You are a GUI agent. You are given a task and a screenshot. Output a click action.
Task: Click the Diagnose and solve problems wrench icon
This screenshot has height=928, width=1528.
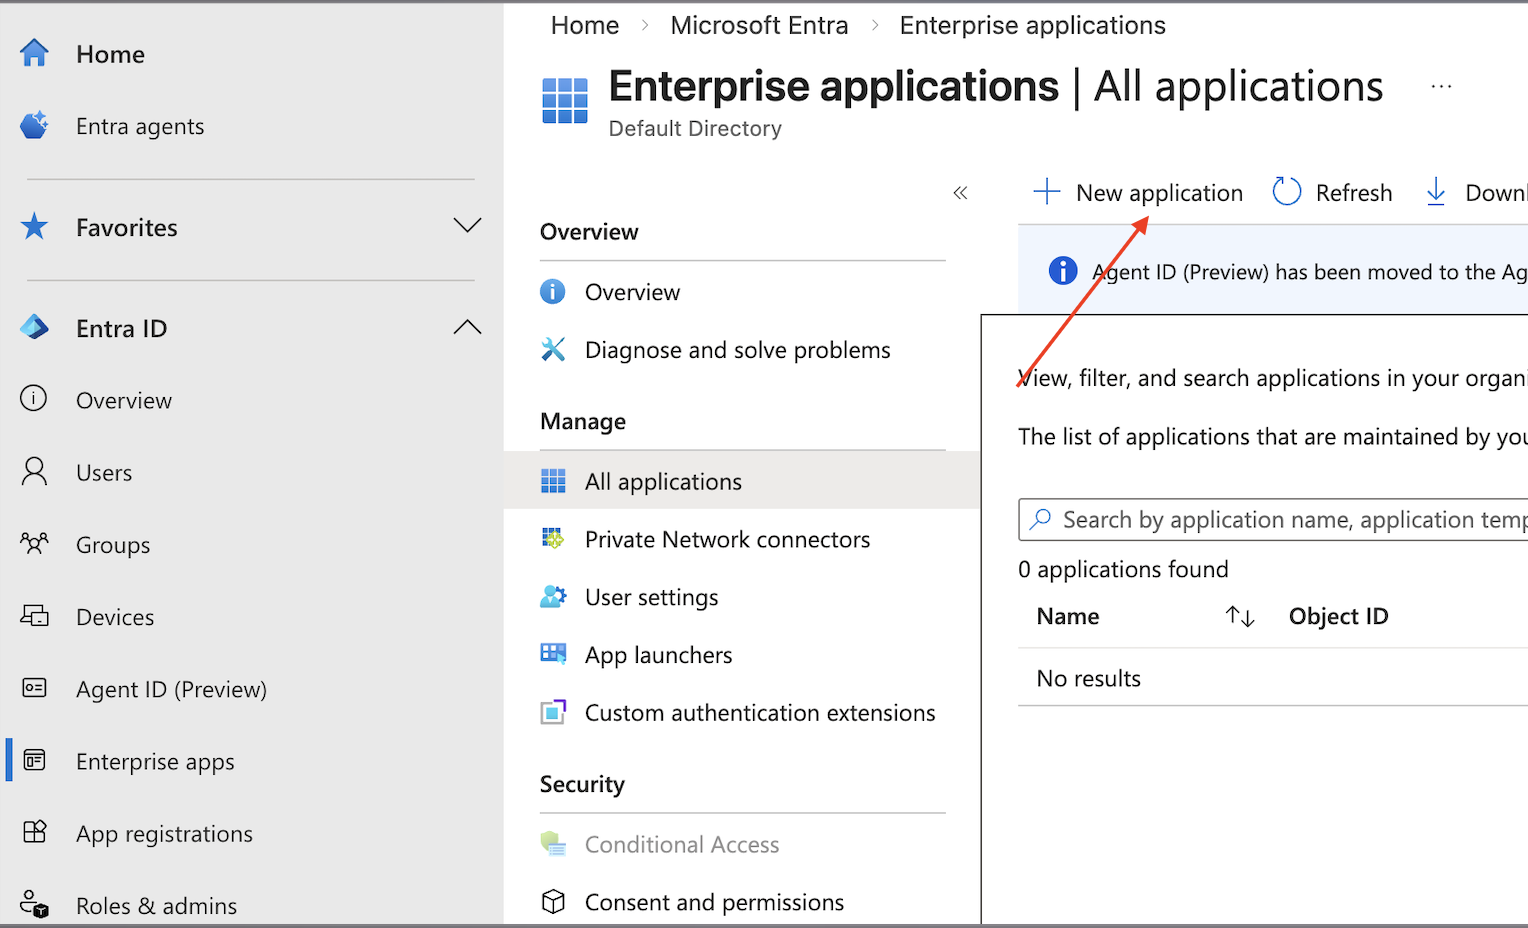(x=553, y=350)
